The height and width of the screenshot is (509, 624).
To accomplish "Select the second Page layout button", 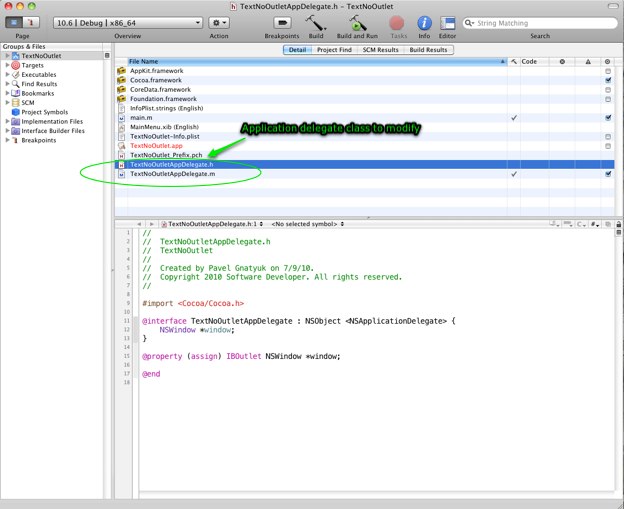I will pyautogui.click(x=31, y=23).
